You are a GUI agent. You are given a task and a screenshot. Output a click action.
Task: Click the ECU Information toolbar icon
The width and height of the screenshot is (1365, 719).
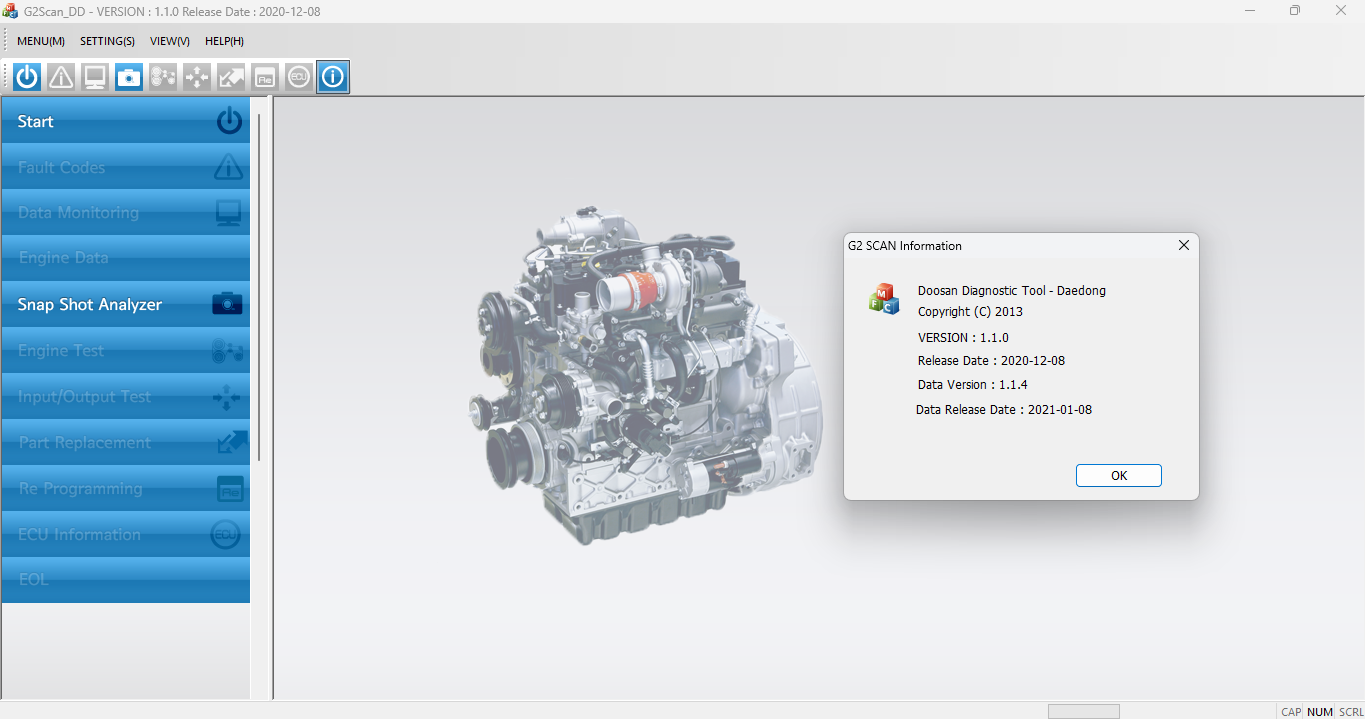(x=299, y=77)
